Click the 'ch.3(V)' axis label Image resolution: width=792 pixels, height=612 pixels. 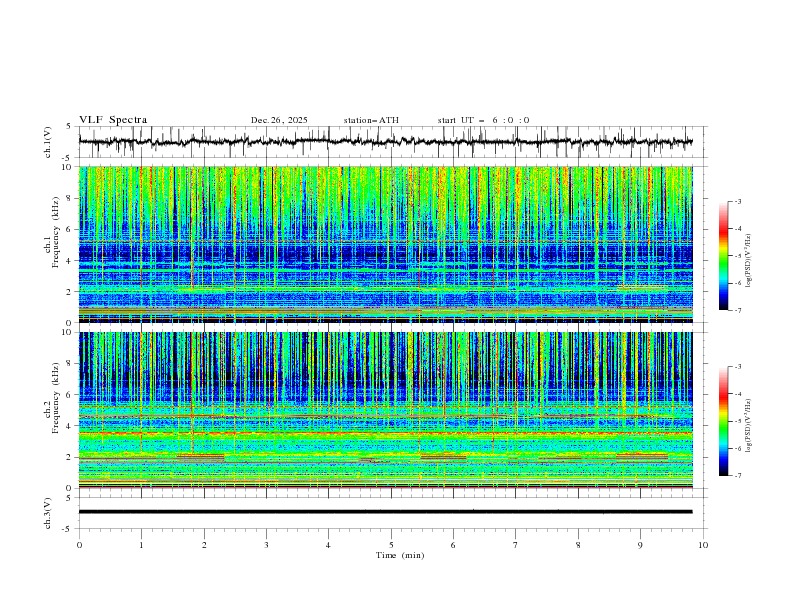(48, 513)
